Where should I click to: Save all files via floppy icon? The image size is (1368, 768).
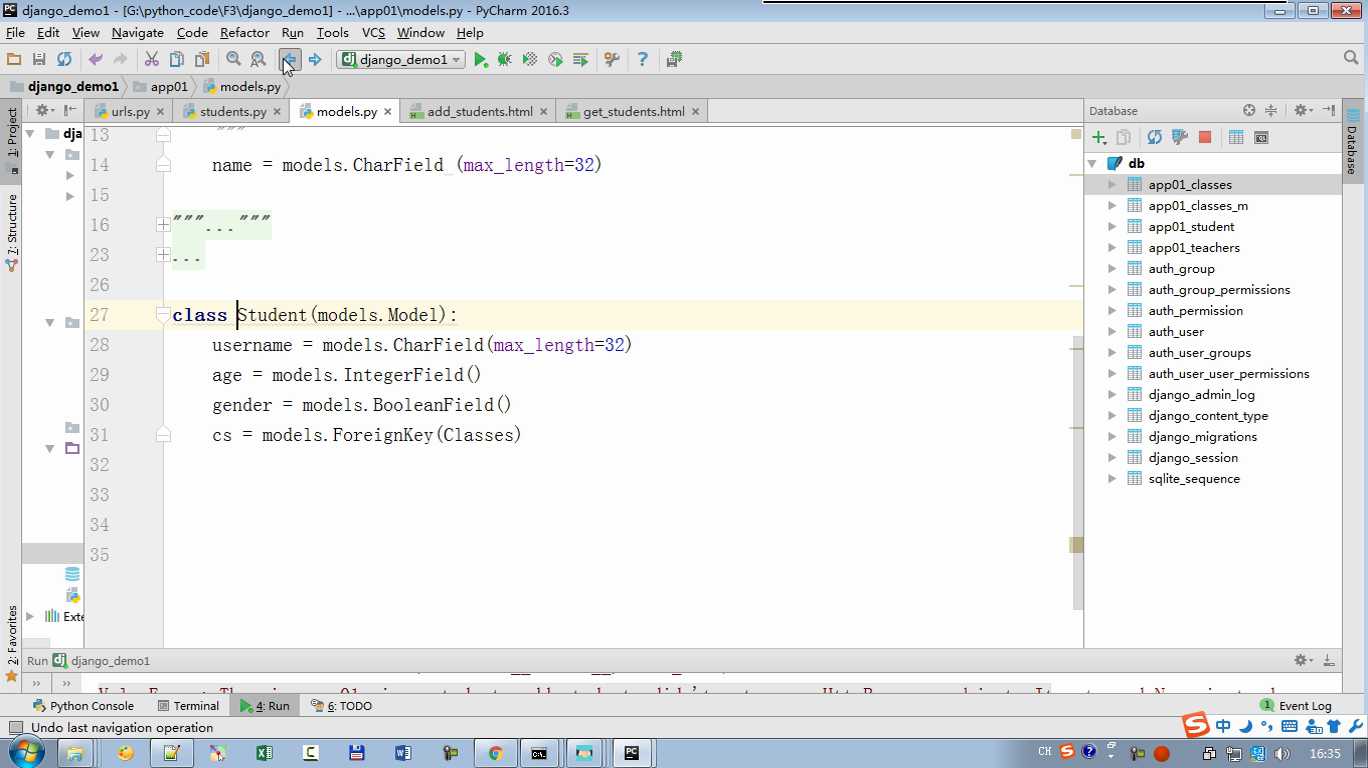coord(39,60)
